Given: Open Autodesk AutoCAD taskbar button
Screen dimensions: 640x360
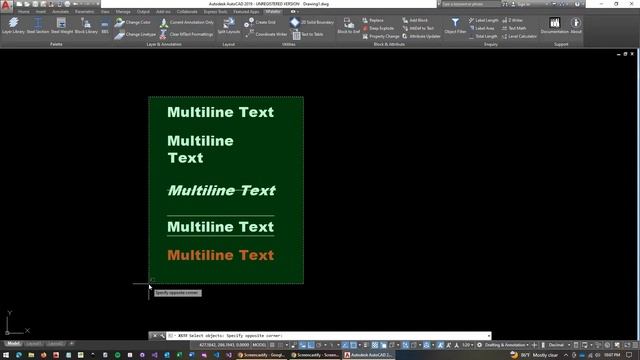Looking at the screenshot, I should click(x=368, y=355).
